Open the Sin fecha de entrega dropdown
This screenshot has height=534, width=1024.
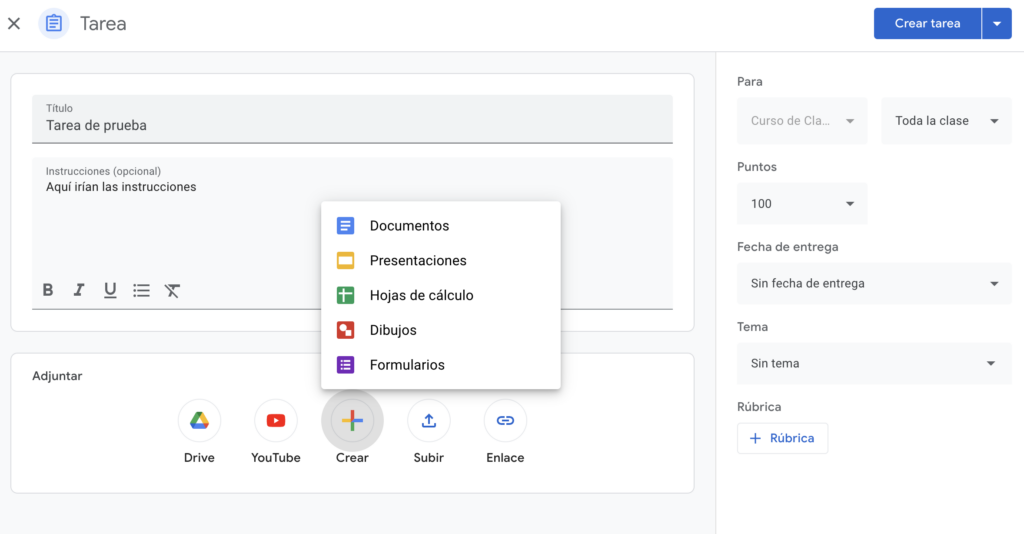(874, 283)
